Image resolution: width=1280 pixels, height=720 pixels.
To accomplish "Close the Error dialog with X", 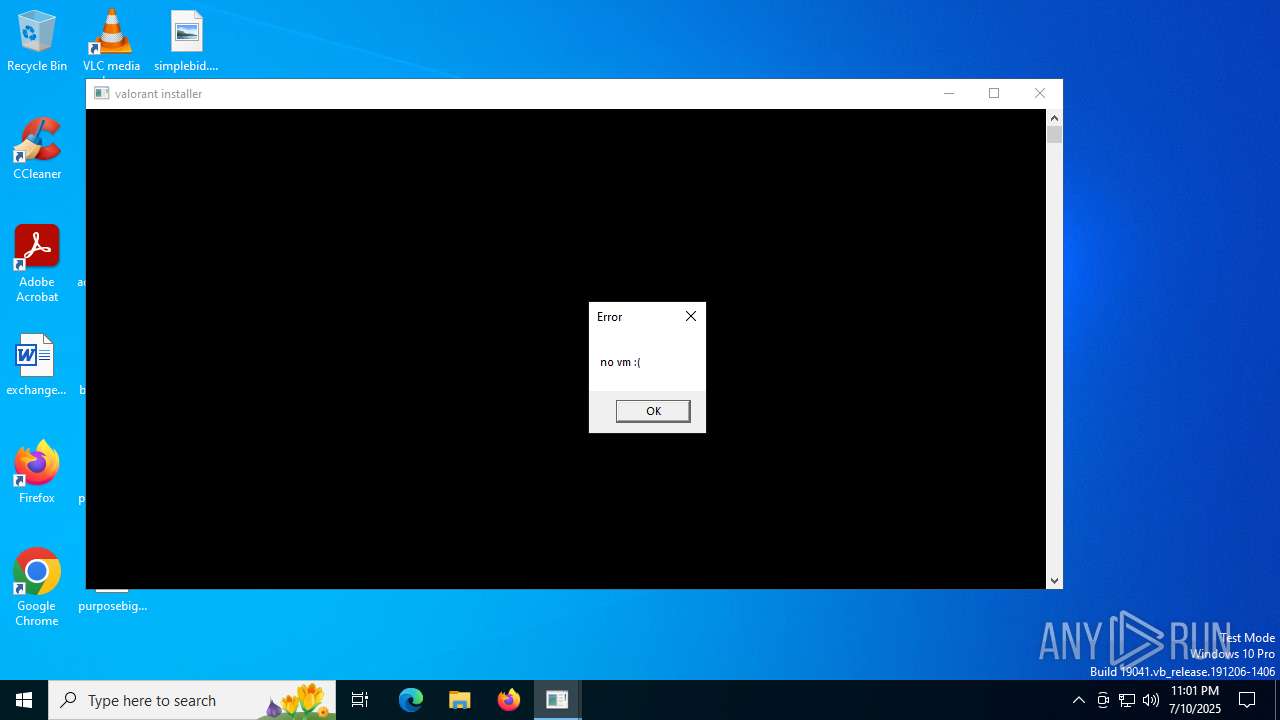I will [691, 316].
